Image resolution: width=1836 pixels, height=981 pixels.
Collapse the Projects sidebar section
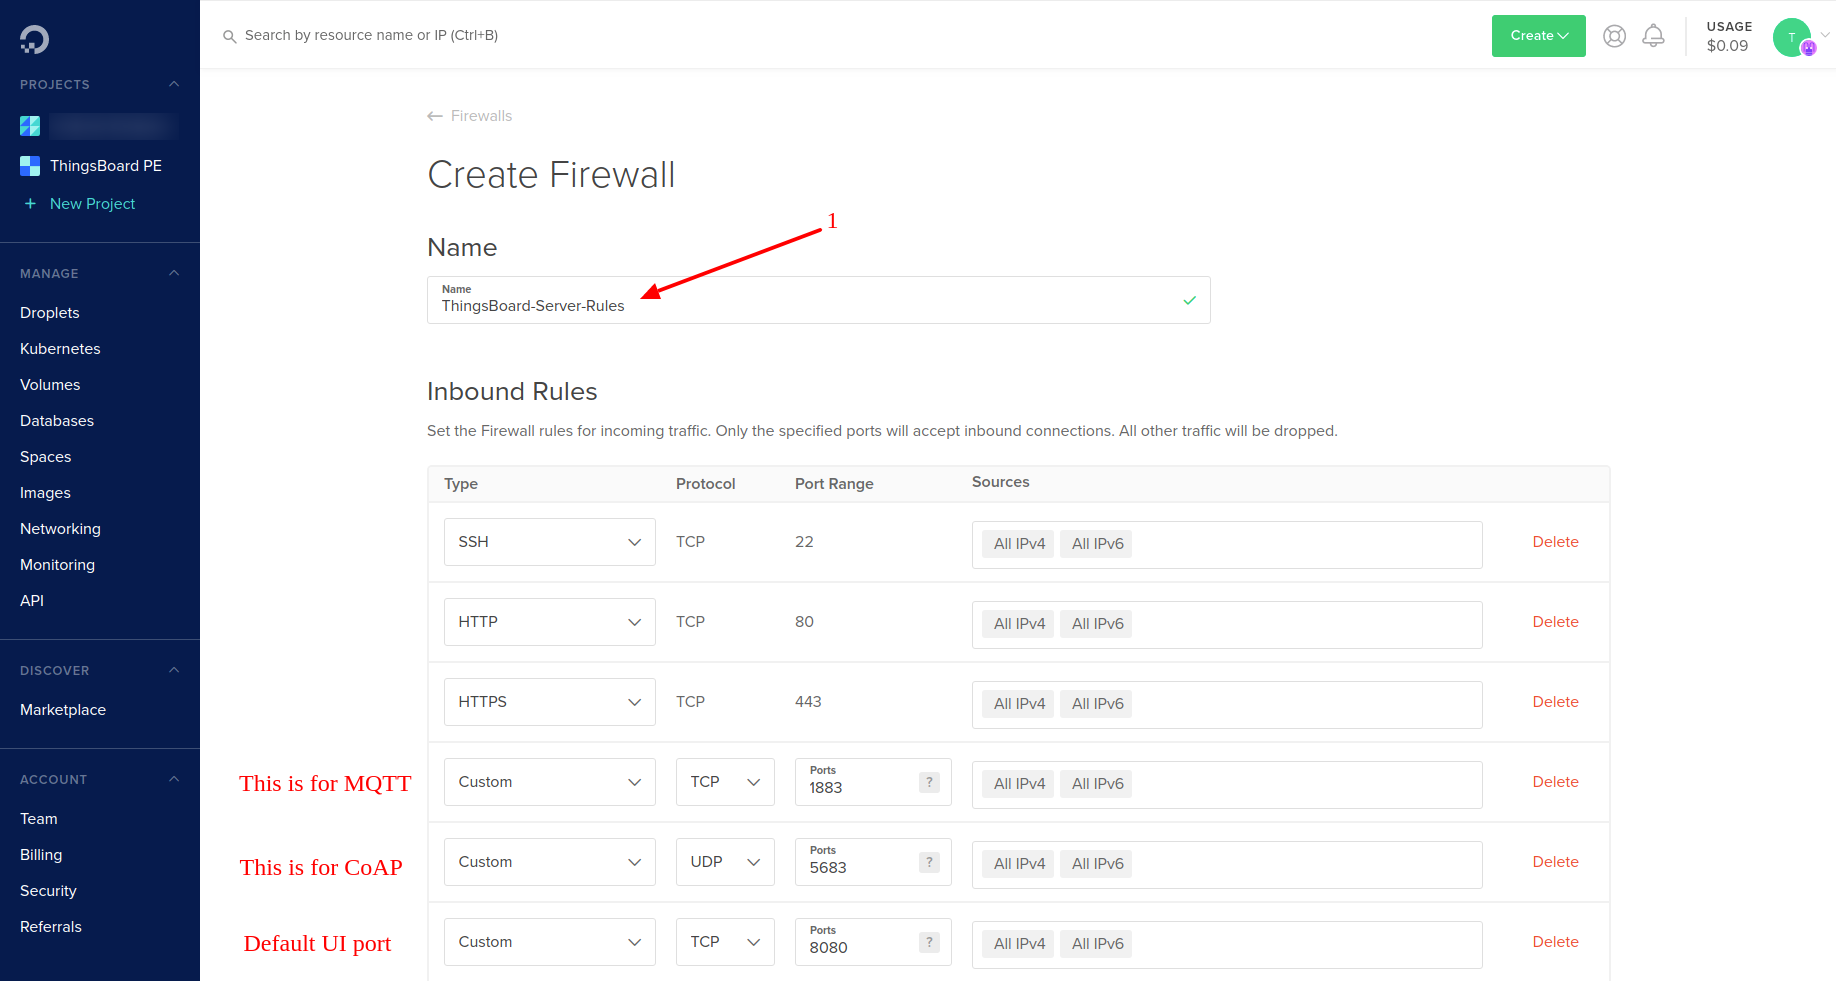tap(174, 84)
